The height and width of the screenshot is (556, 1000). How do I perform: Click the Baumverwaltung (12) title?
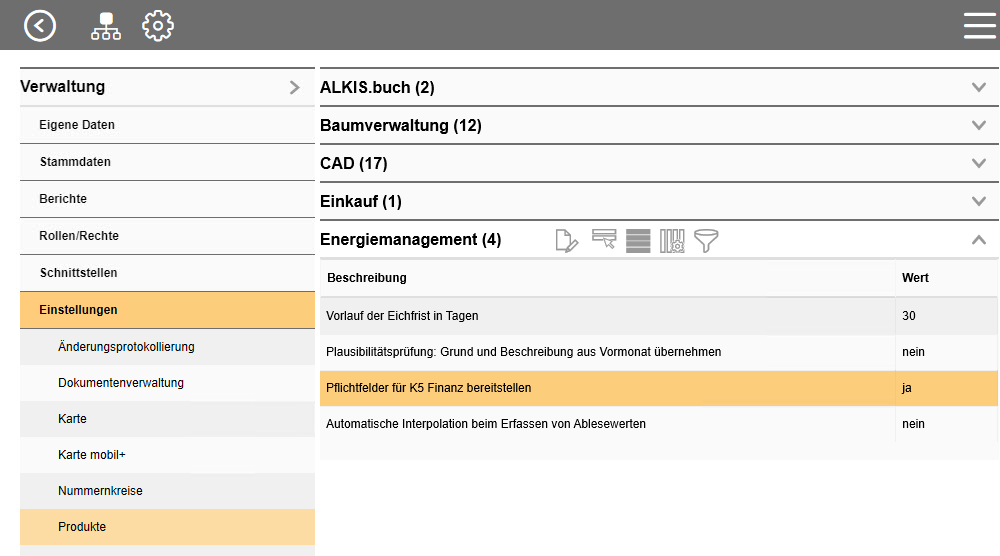click(401, 126)
